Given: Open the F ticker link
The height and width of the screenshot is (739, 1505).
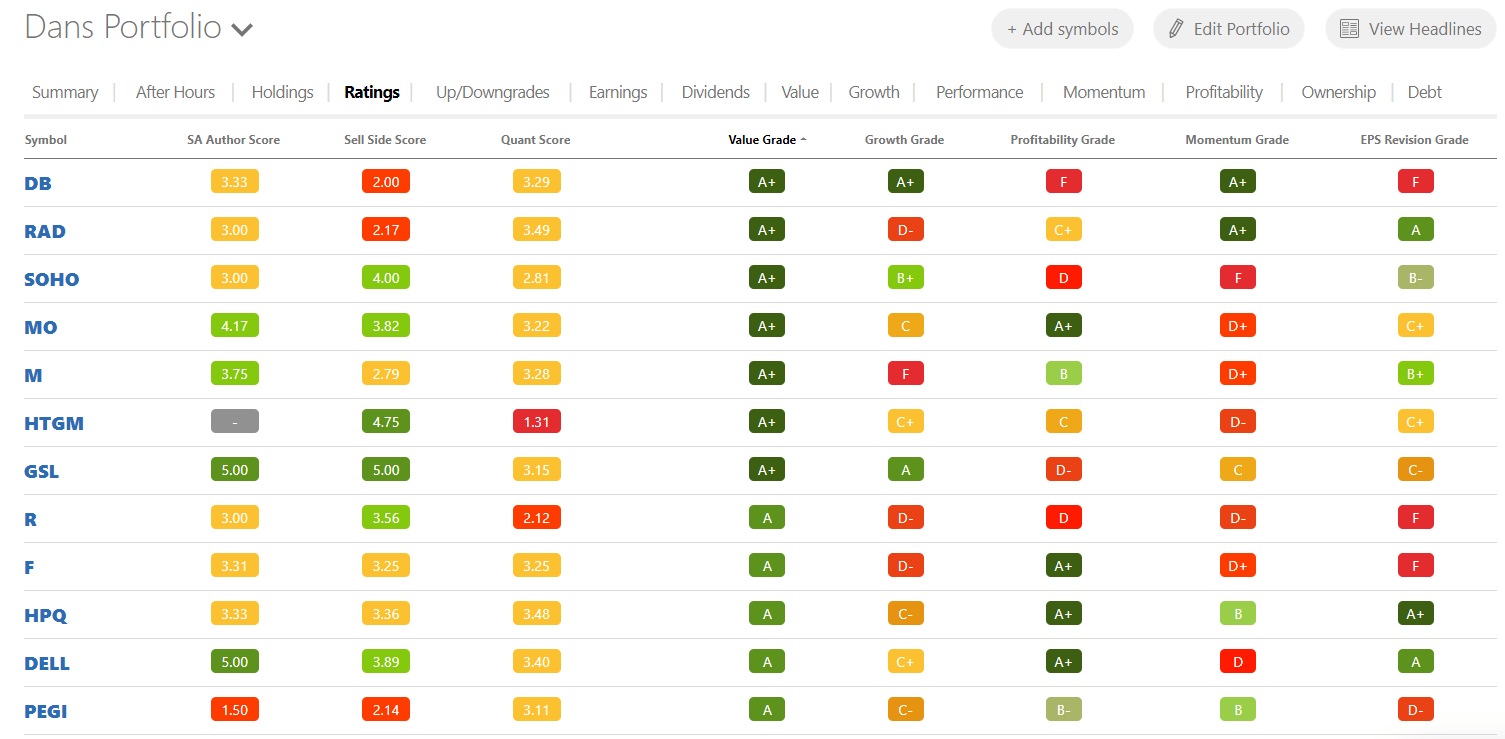Looking at the screenshot, I should pyautogui.click(x=31, y=567).
